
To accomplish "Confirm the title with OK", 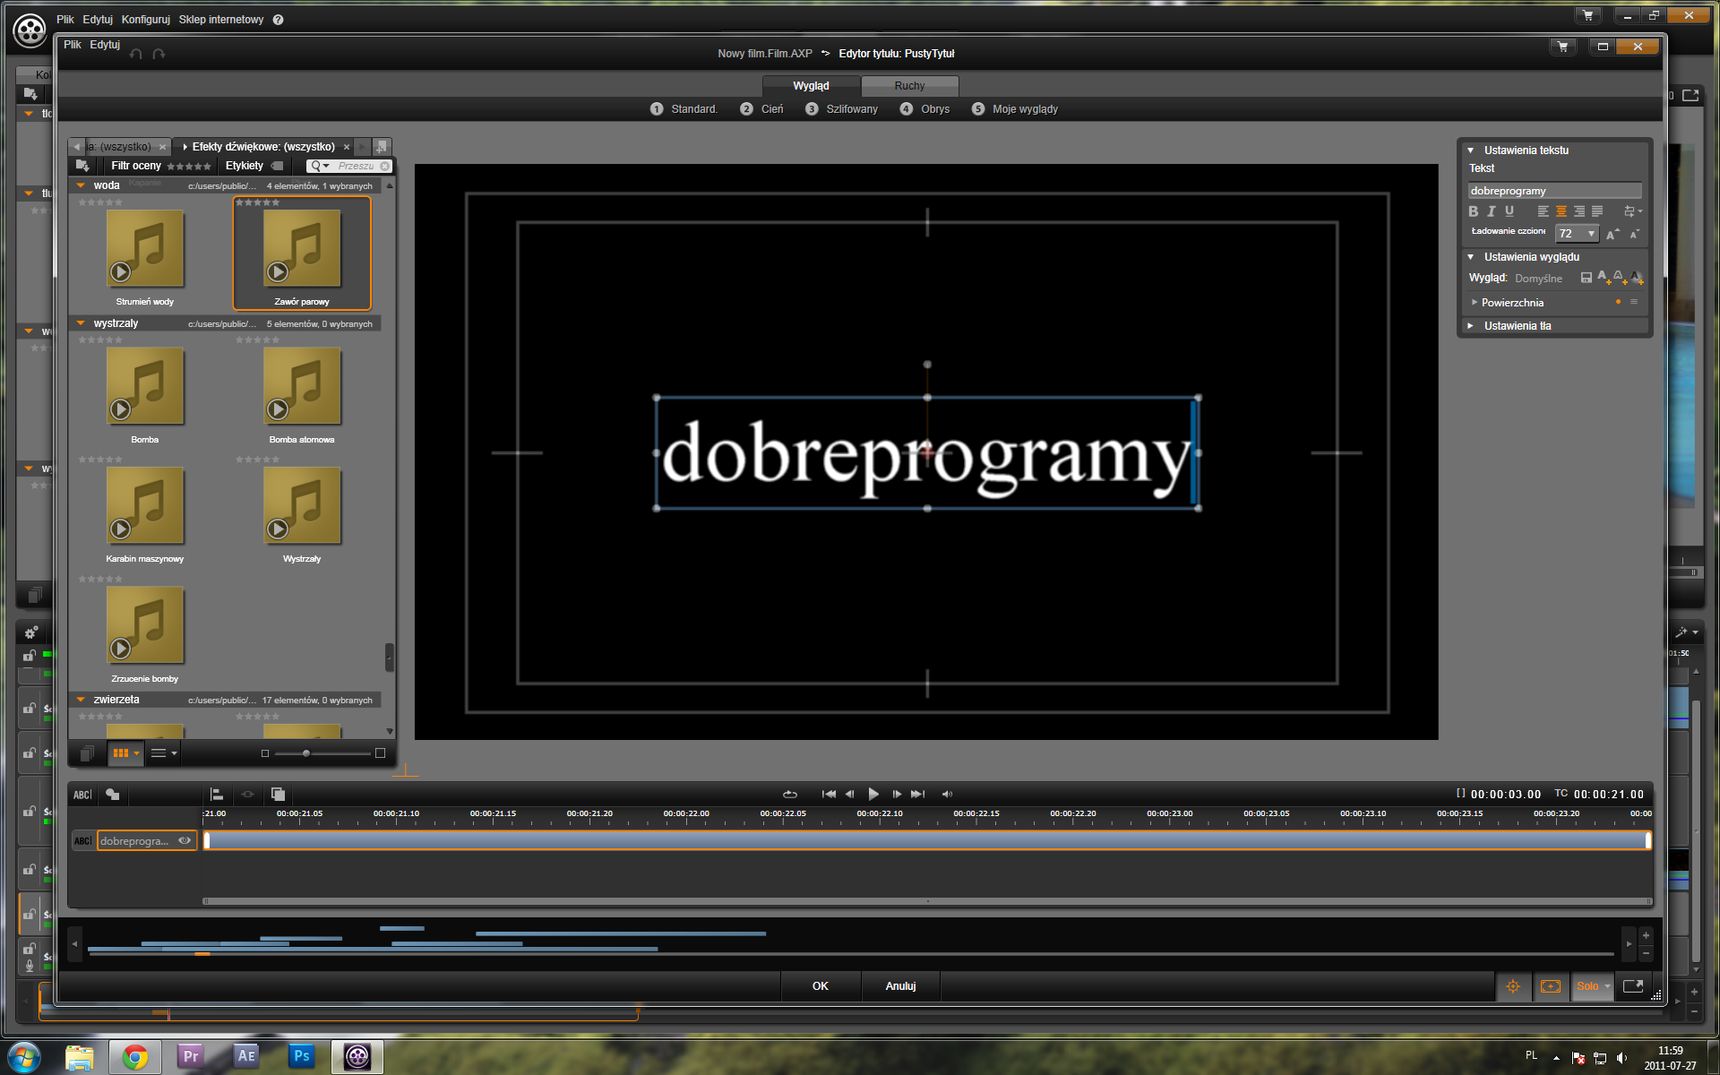I will (x=820, y=986).
